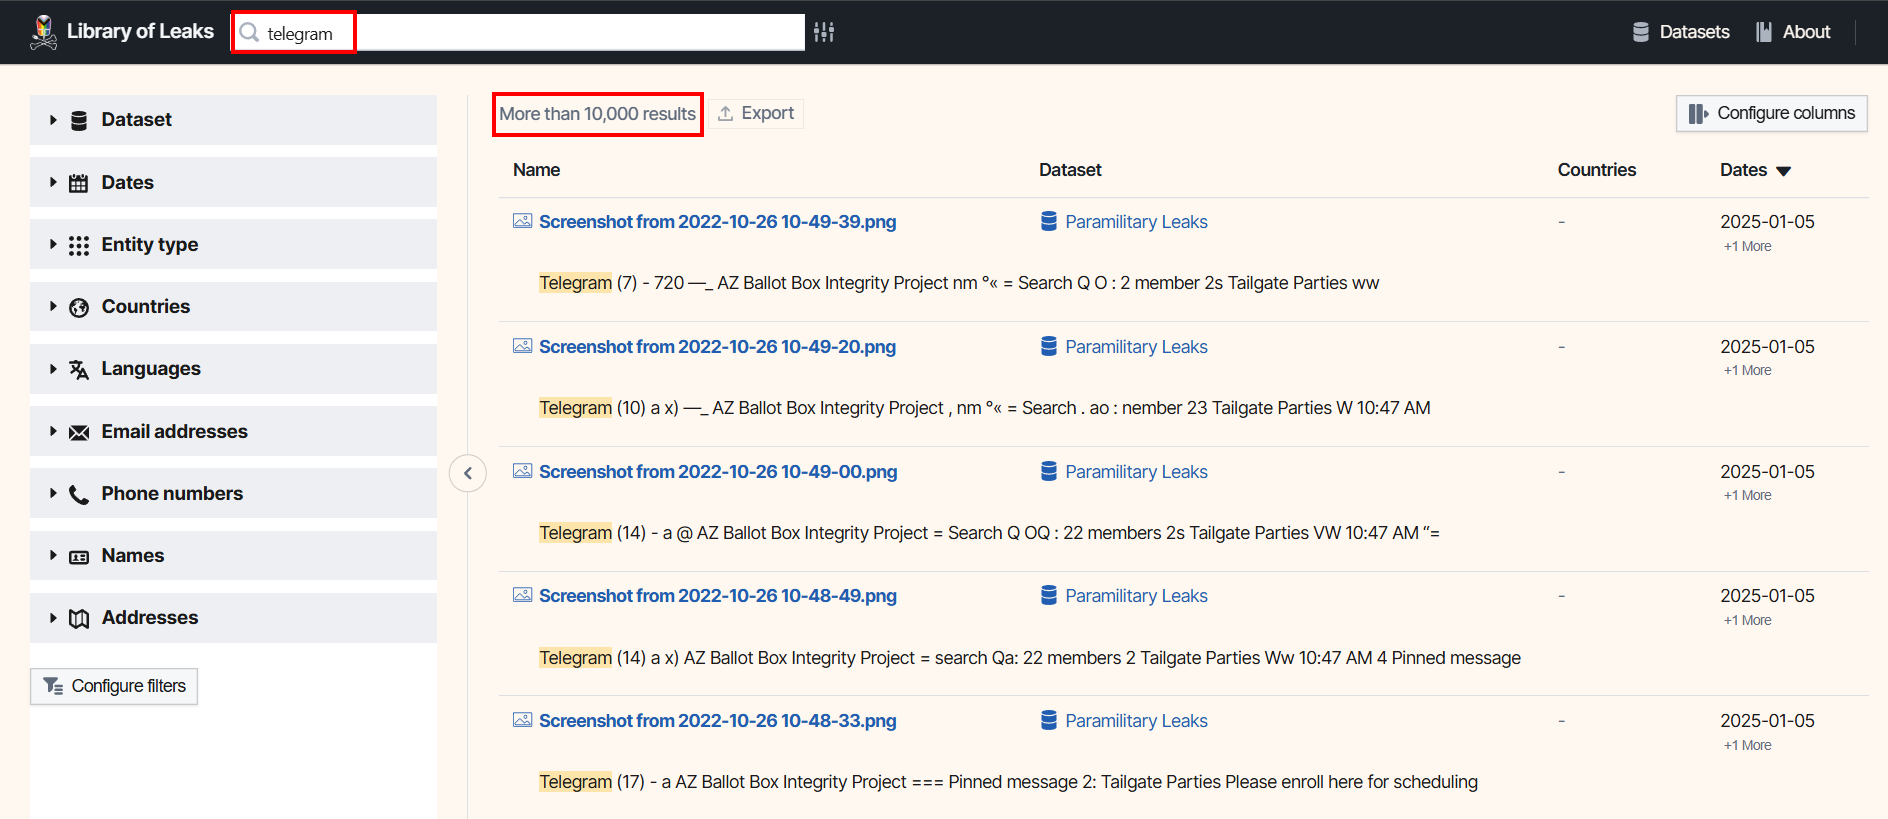Click "+1 More" in 10-48-33.png row
The image size is (1888, 819).
[1747, 745]
